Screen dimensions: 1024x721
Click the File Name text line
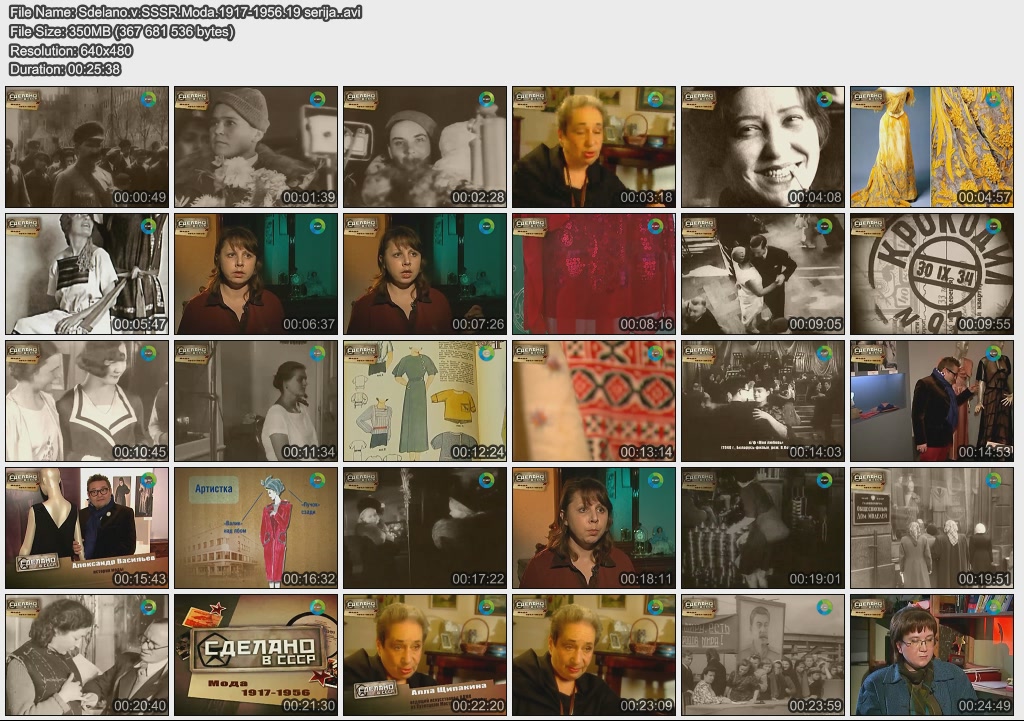tap(185, 13)
